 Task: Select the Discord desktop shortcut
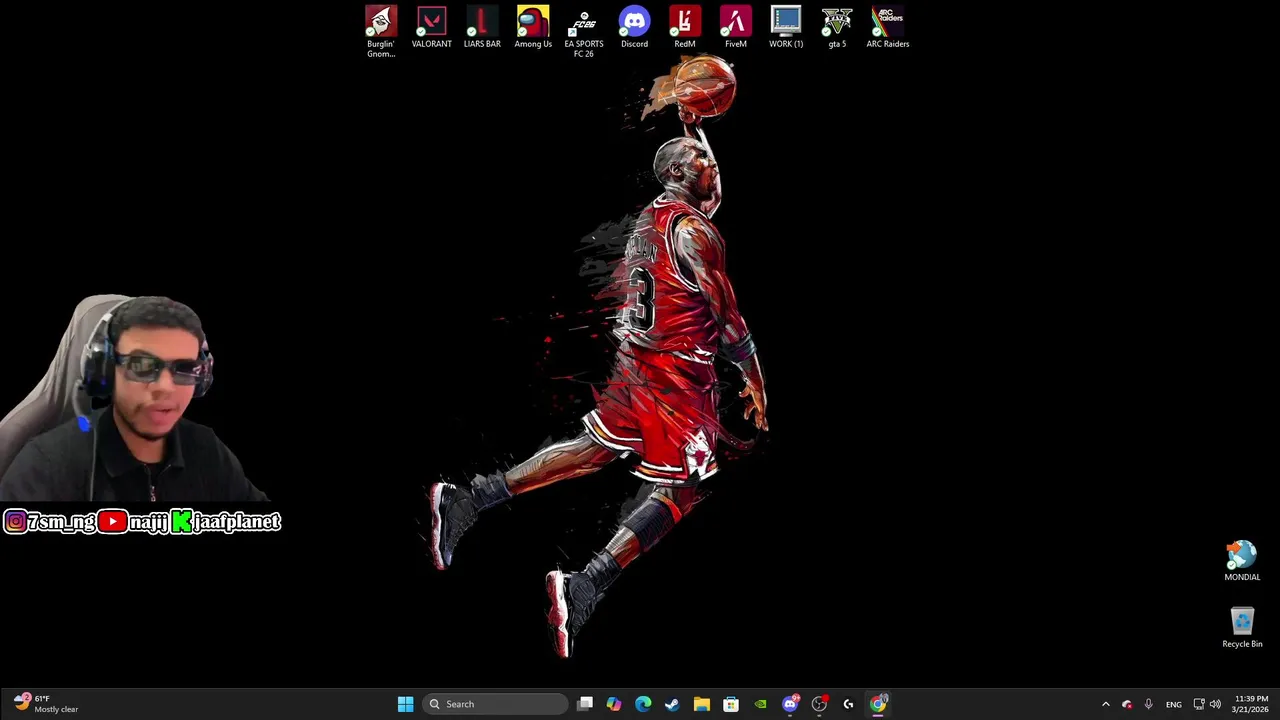tap(634, 27)
